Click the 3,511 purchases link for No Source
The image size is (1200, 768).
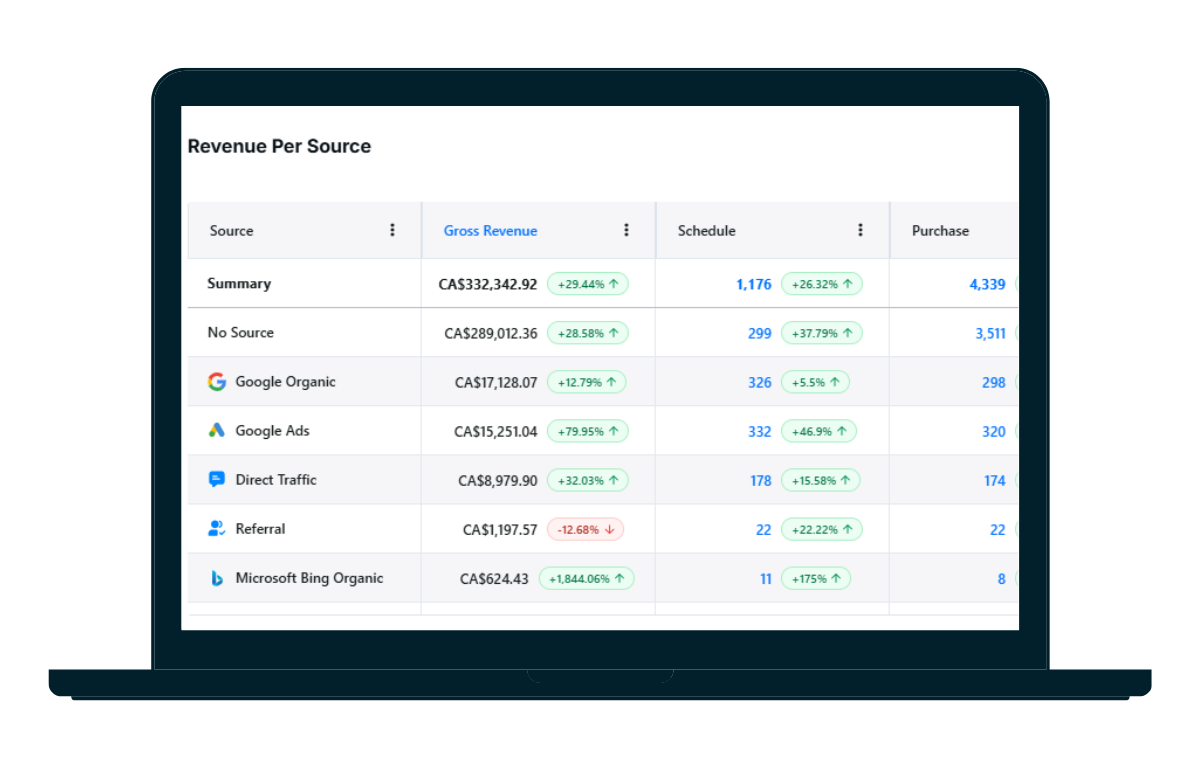point(991,333)
